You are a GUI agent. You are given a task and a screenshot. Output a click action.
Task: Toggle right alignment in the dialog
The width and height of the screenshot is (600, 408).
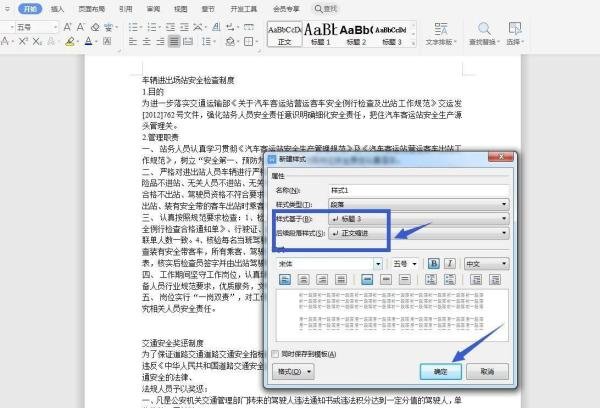click(x=322, y=280)
